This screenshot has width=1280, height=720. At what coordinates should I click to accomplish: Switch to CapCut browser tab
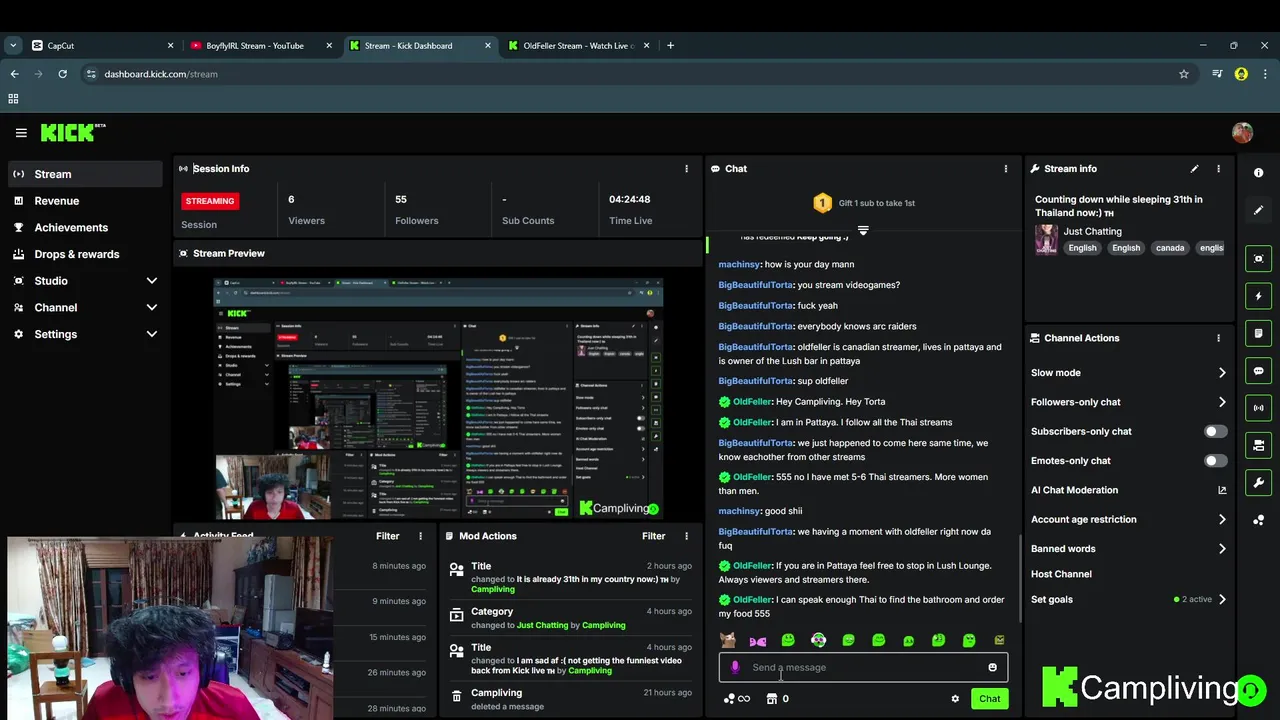[100, 45]
